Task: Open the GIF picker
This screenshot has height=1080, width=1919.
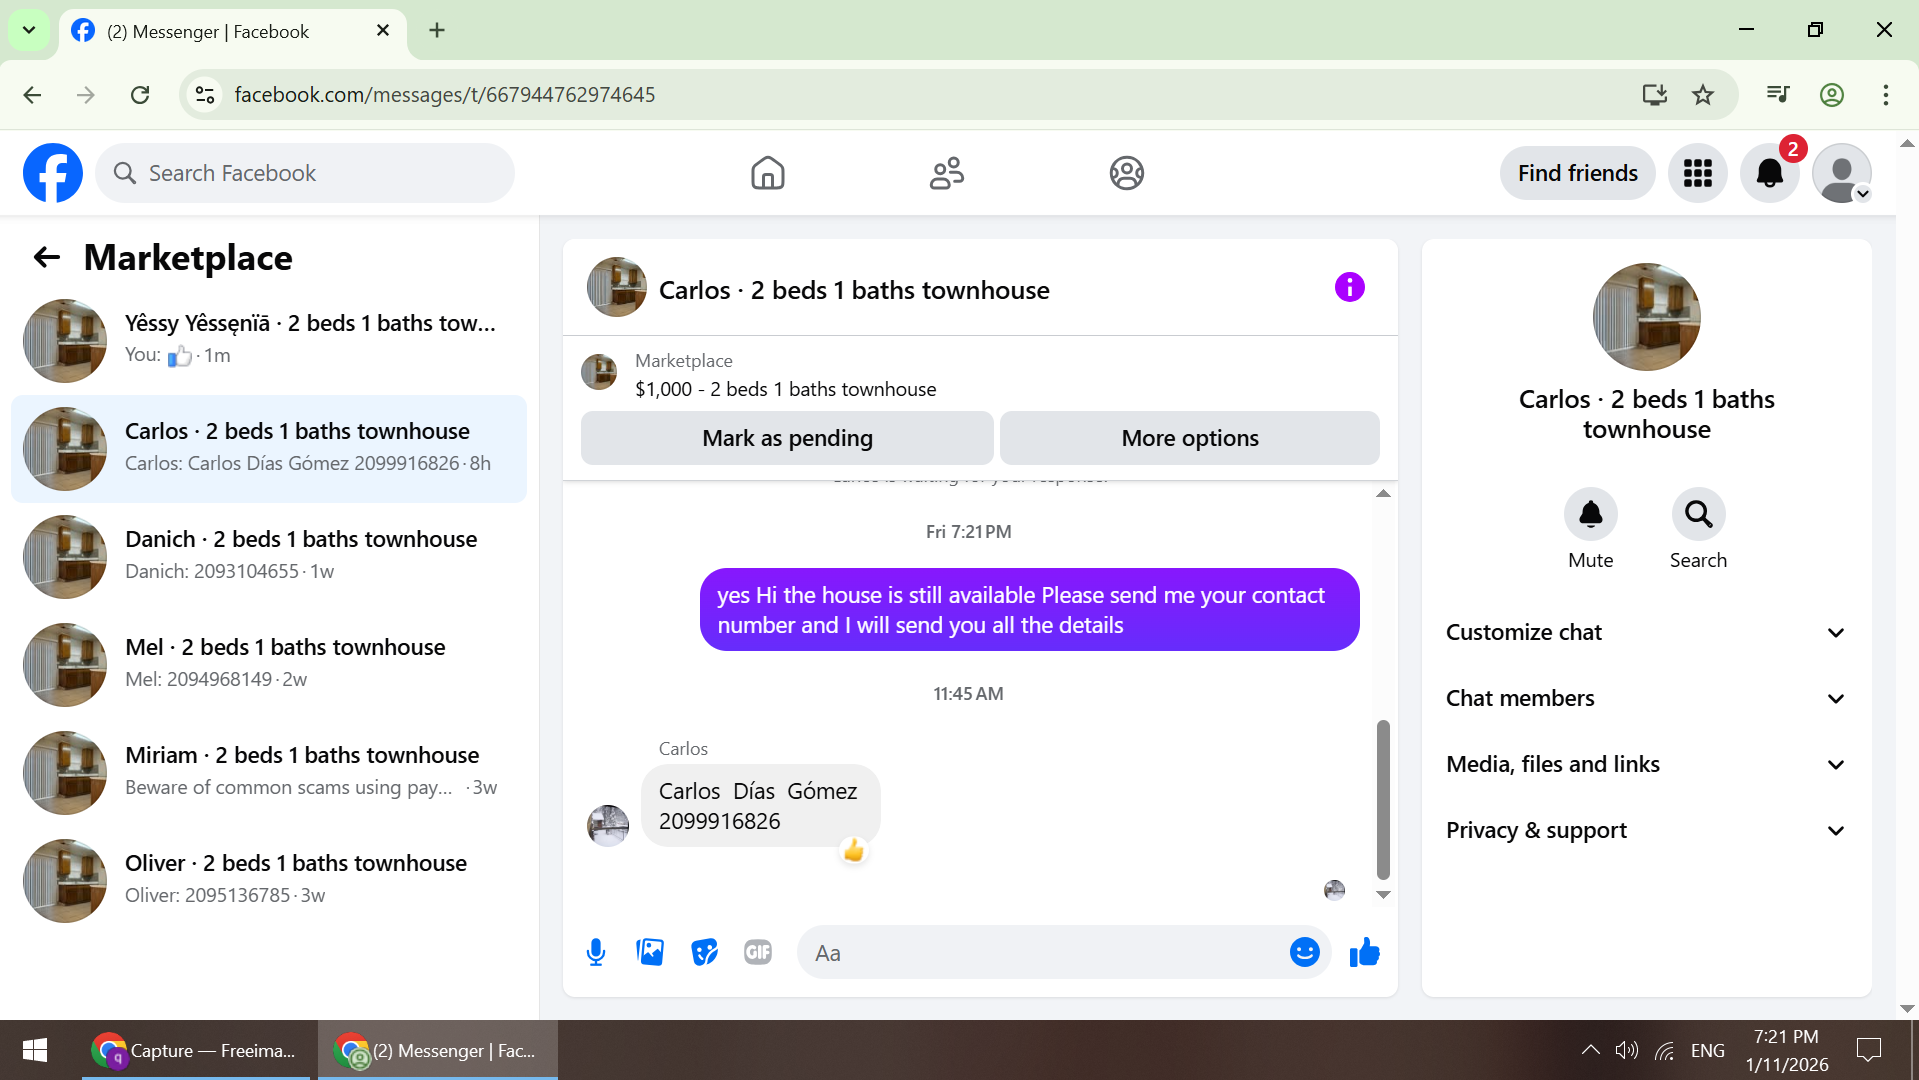Action: pyautogui.click(x=758, y=952)
